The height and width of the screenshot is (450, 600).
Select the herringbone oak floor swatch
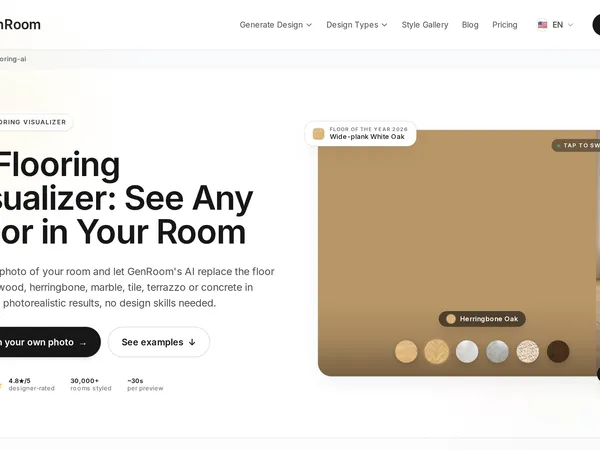click(x=437, y=351)
